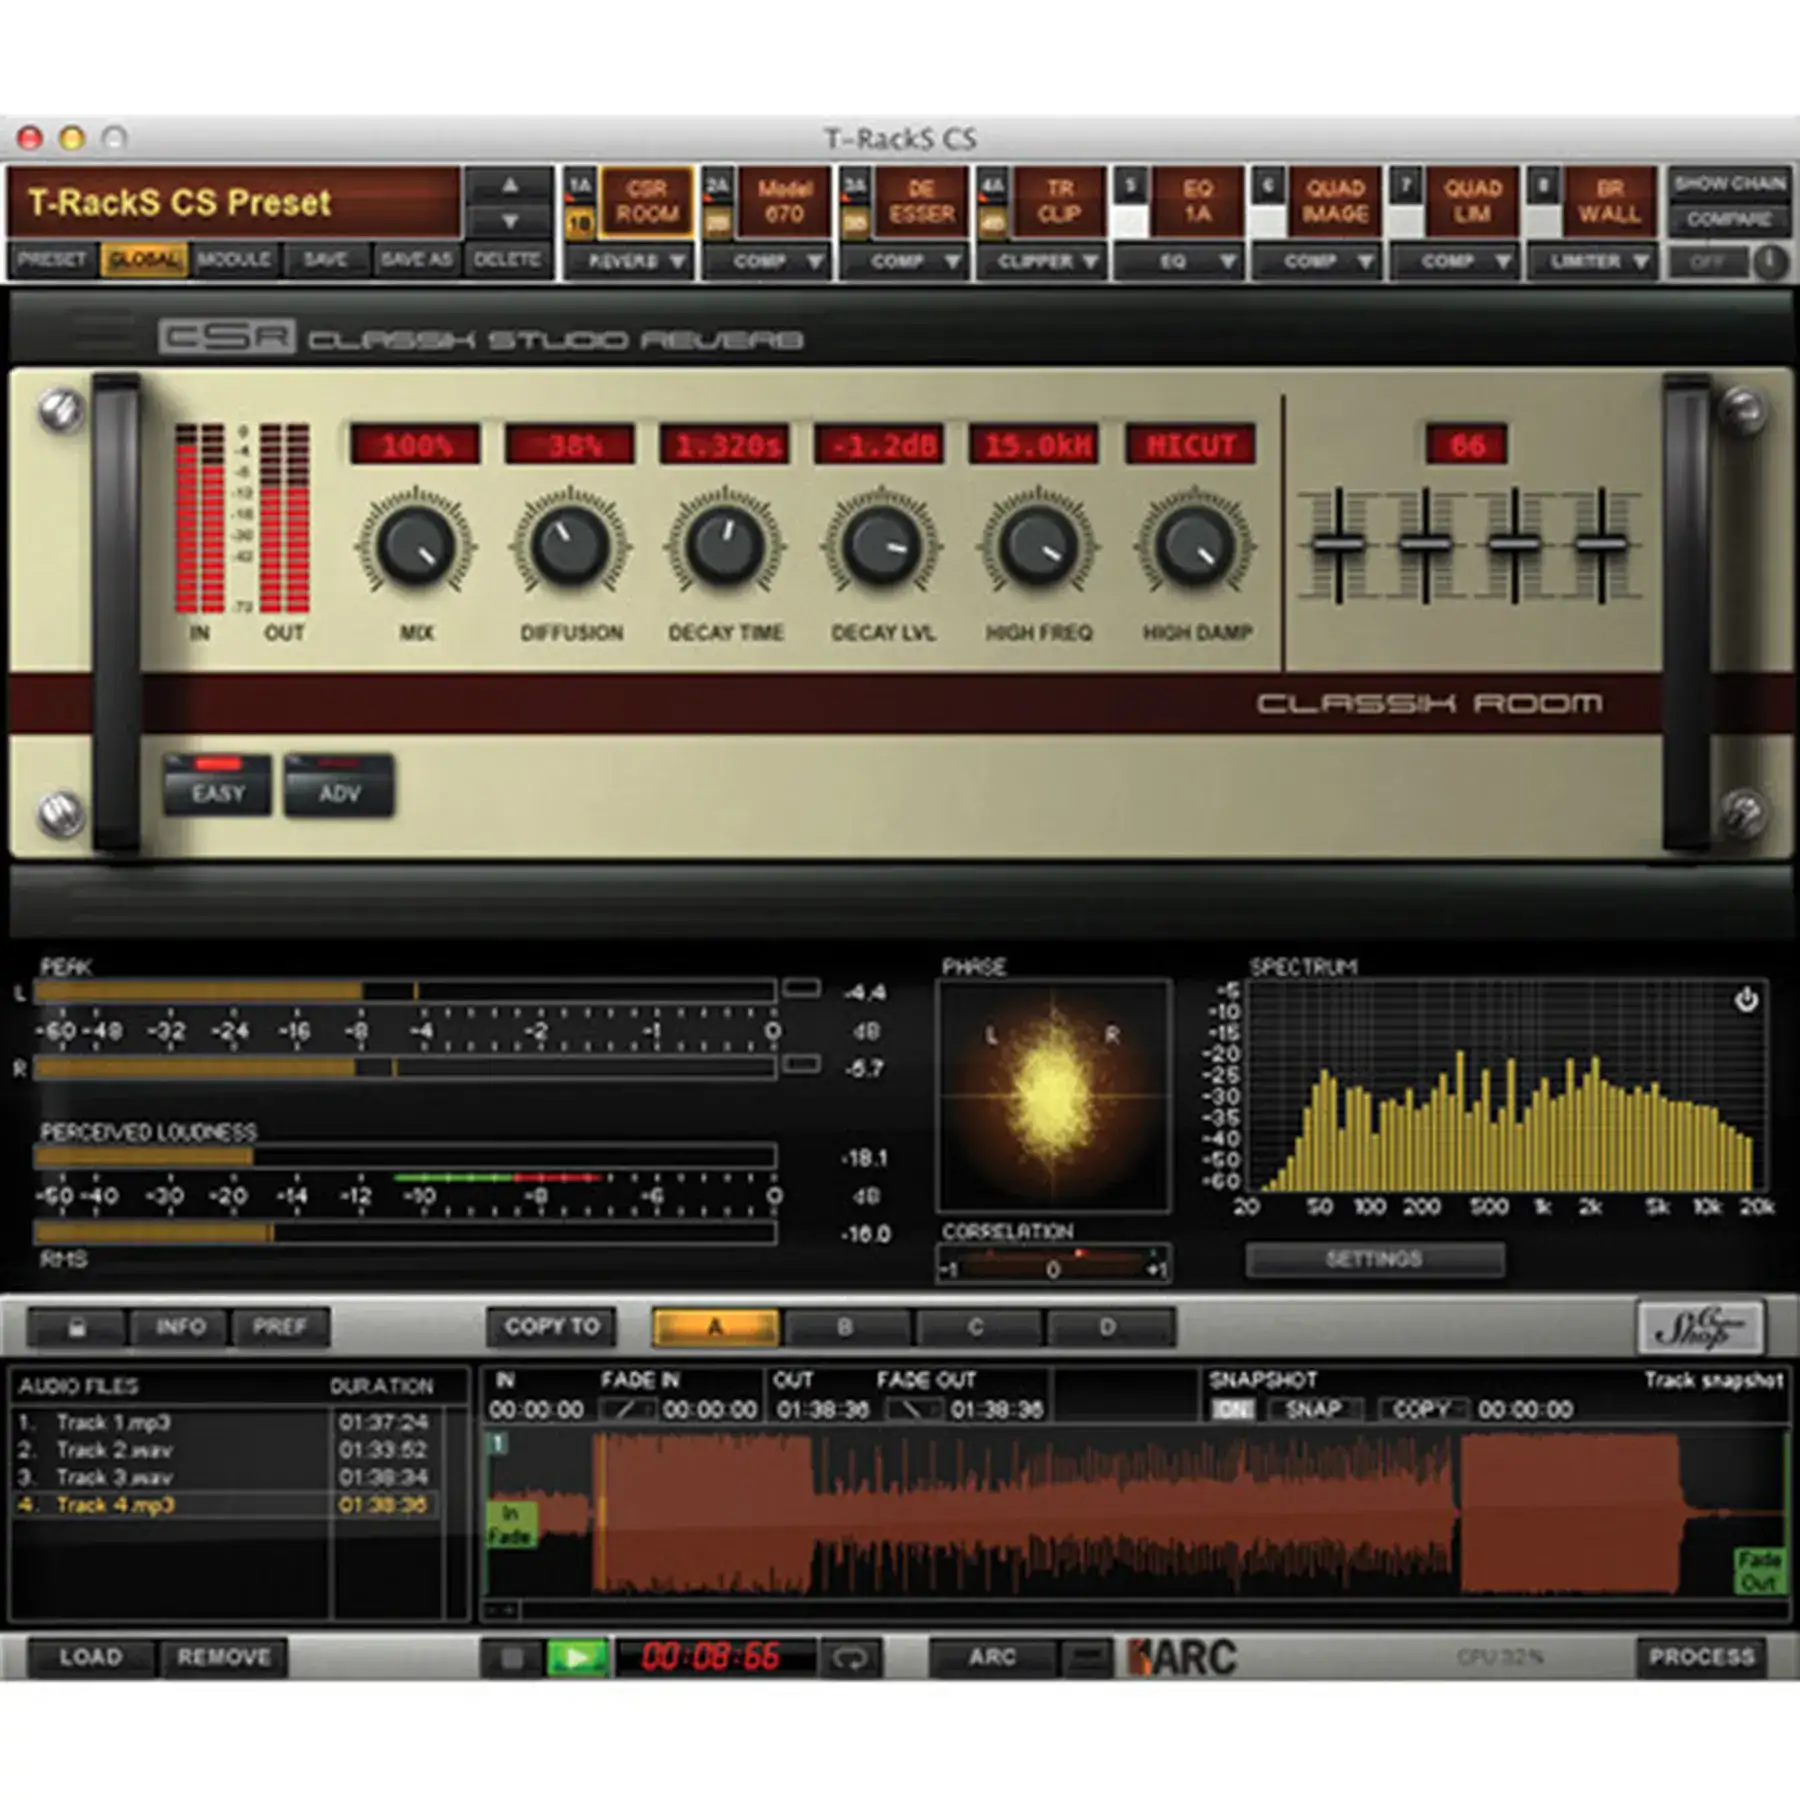Open the COMP dropdown under De Esser
Viewport: 1800px width, 1800px height.
point(904,261)
